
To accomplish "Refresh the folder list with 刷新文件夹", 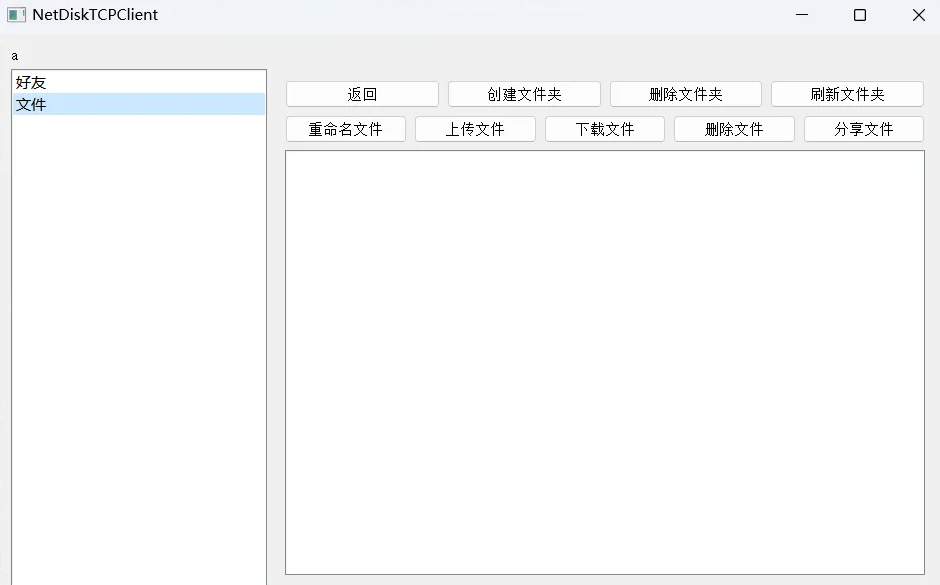I will (x=847, y=94).
